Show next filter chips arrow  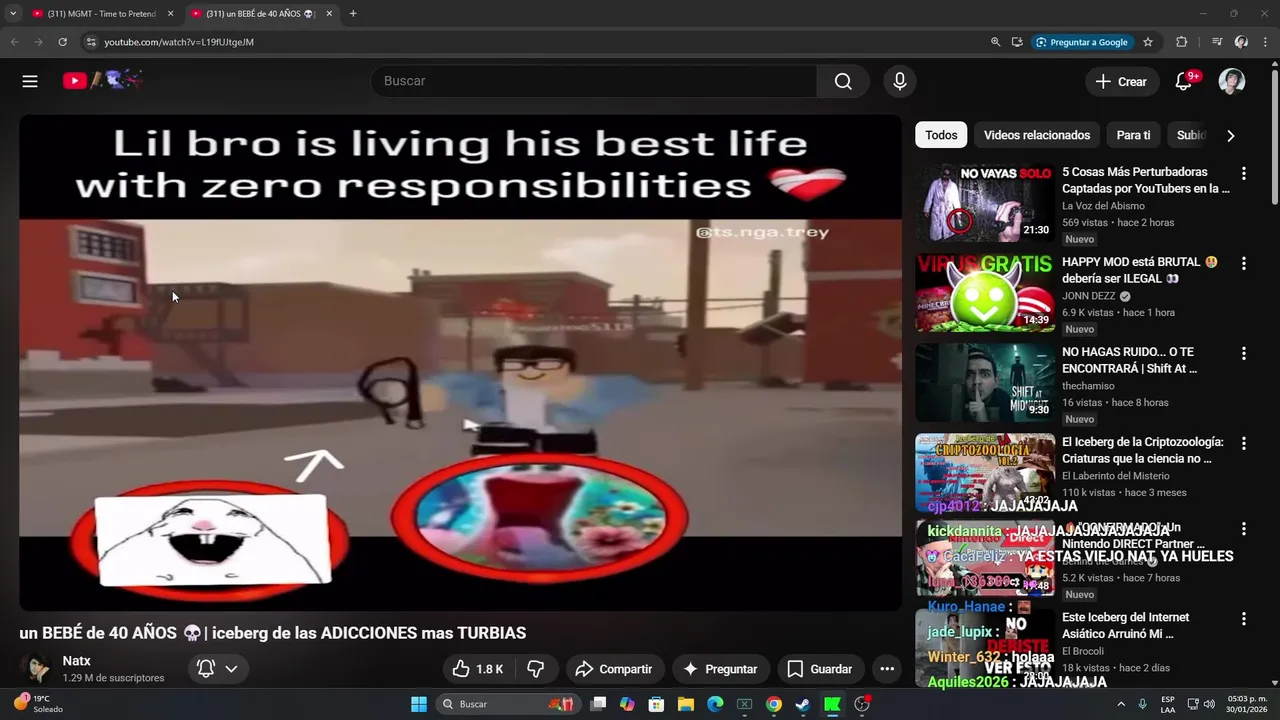click(1231, 135)
